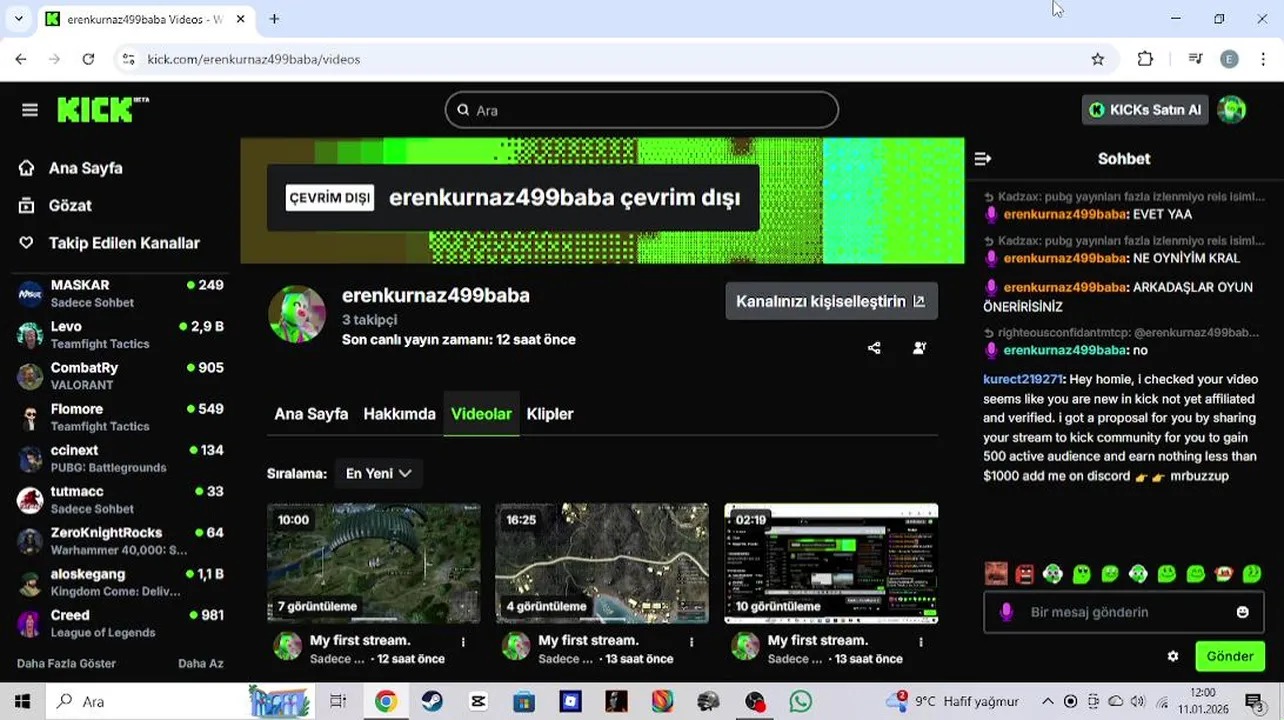Open the Sıralama En Yeni dropdown

(379, 474)
